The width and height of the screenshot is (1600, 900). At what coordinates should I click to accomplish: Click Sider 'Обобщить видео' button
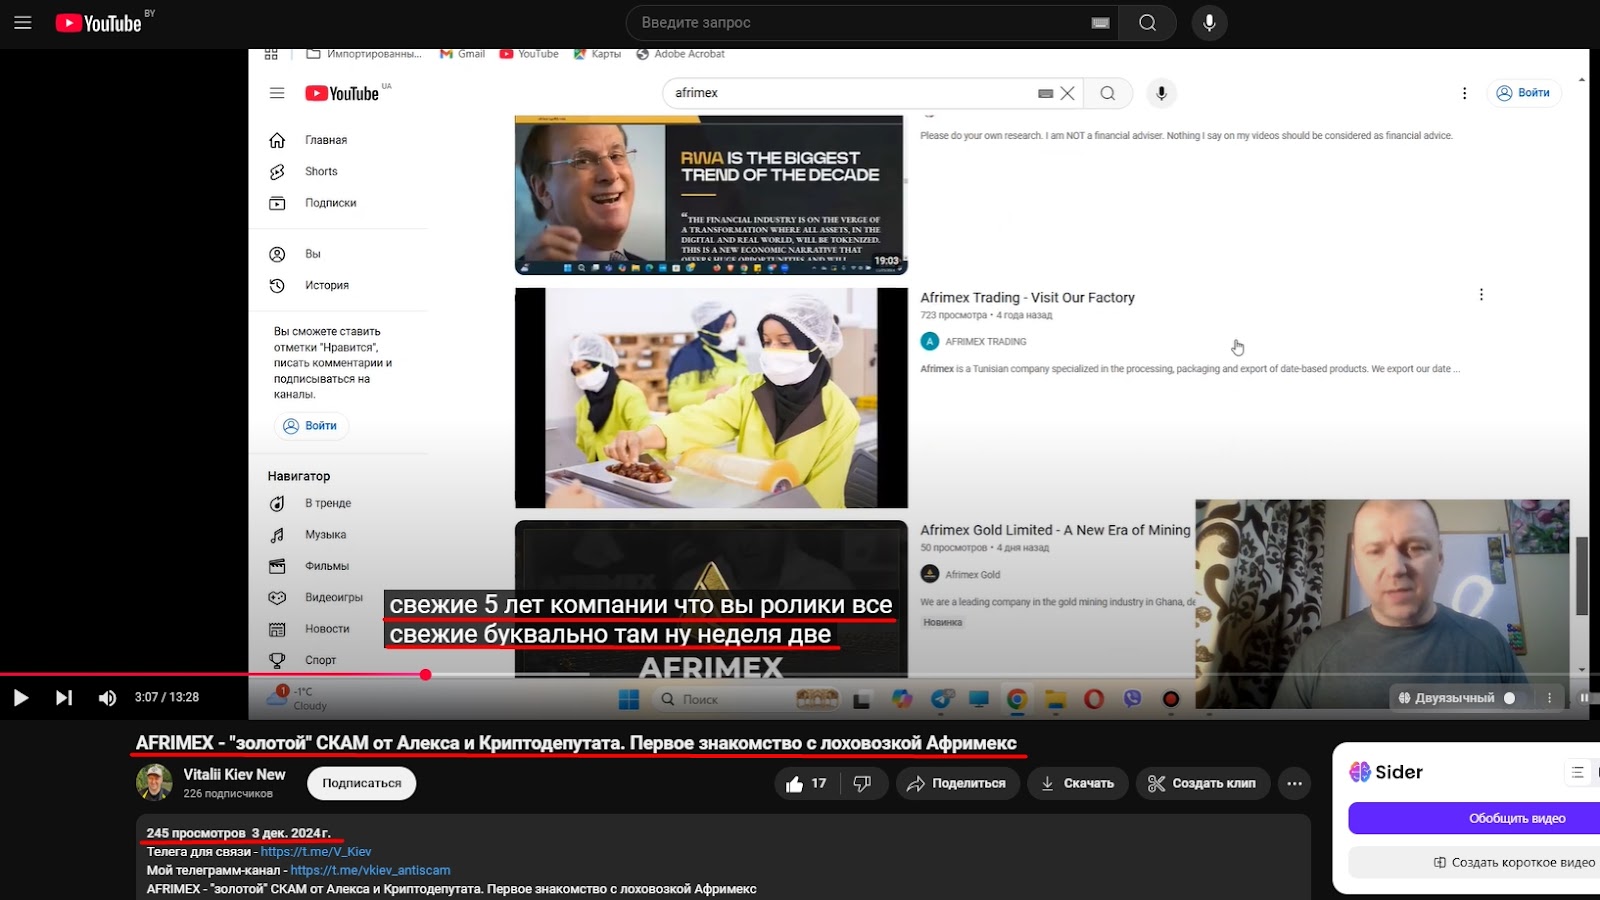coord(1474,818)
